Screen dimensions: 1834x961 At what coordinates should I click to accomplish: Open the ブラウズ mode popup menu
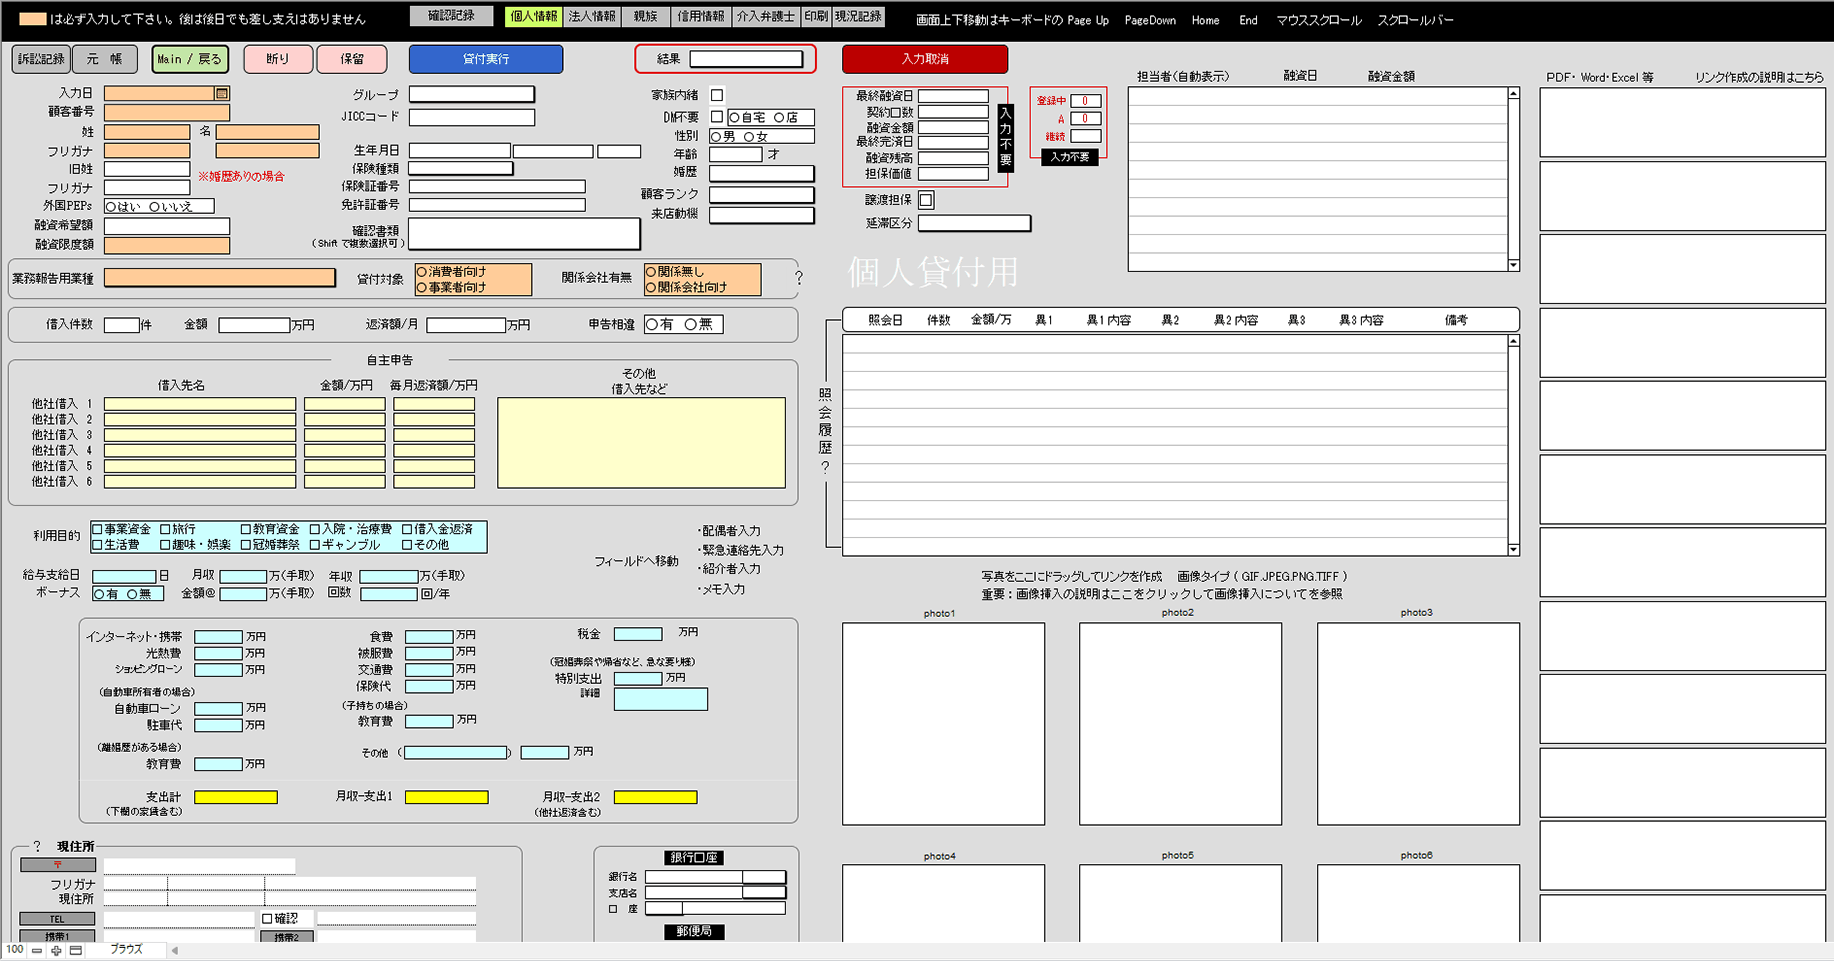[x=126, y=950]
